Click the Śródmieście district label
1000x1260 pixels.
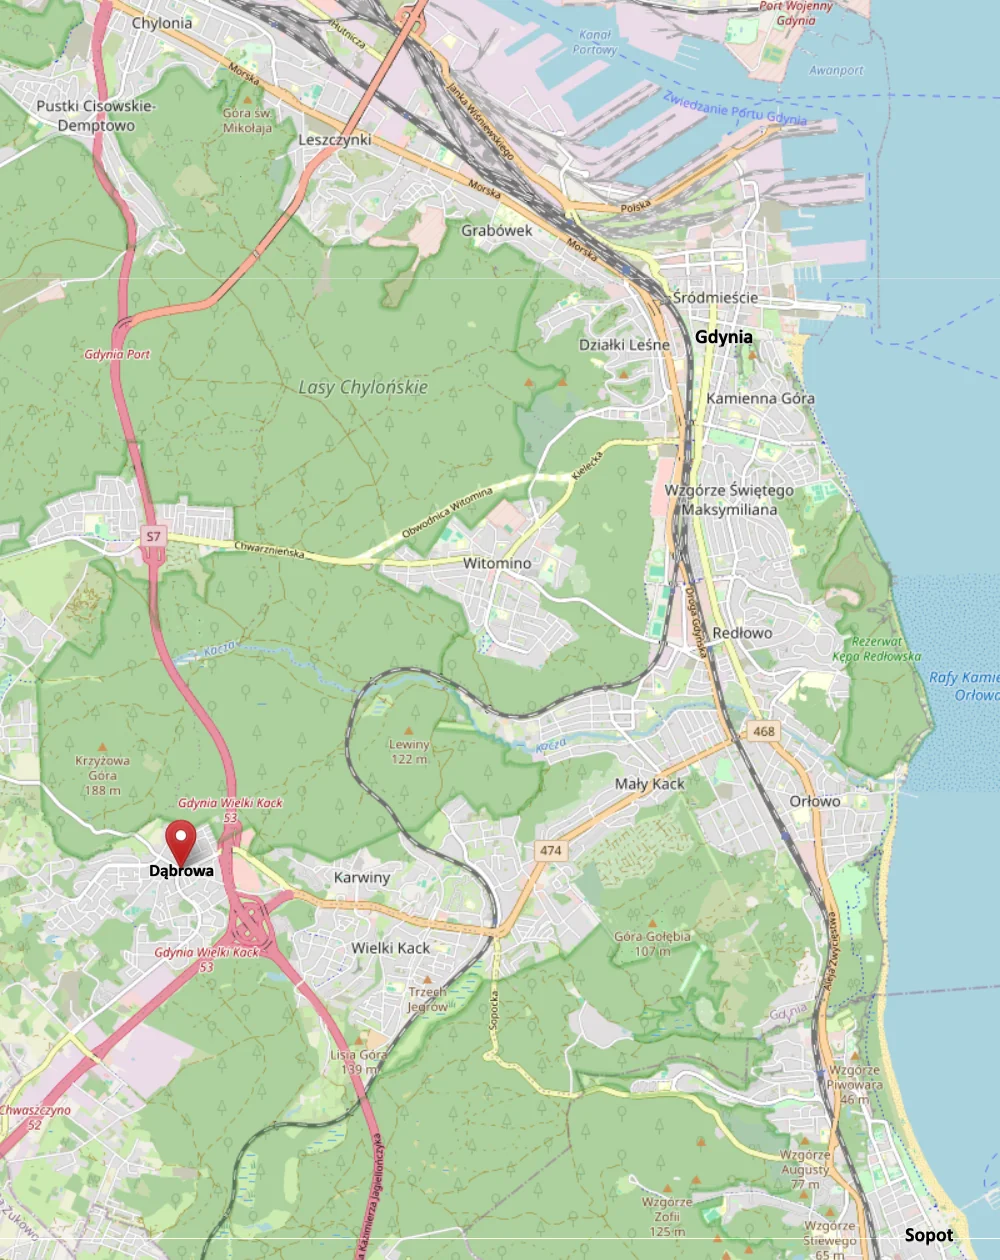point(715,298)
